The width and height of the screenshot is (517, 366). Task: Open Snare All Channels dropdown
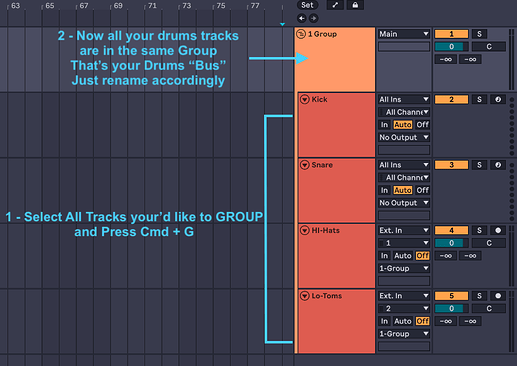click(x=404, y=178)
